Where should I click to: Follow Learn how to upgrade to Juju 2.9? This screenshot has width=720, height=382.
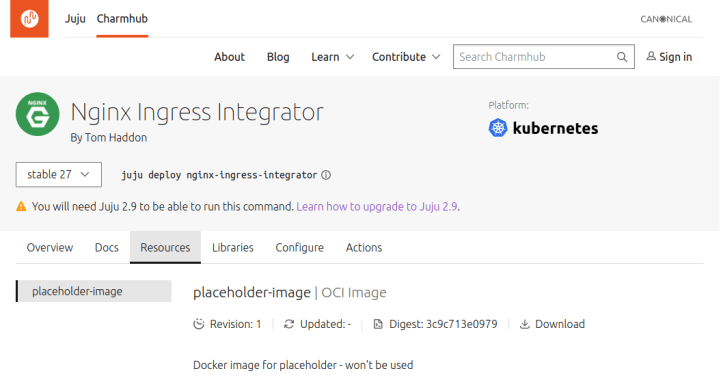tap(377, 207)
